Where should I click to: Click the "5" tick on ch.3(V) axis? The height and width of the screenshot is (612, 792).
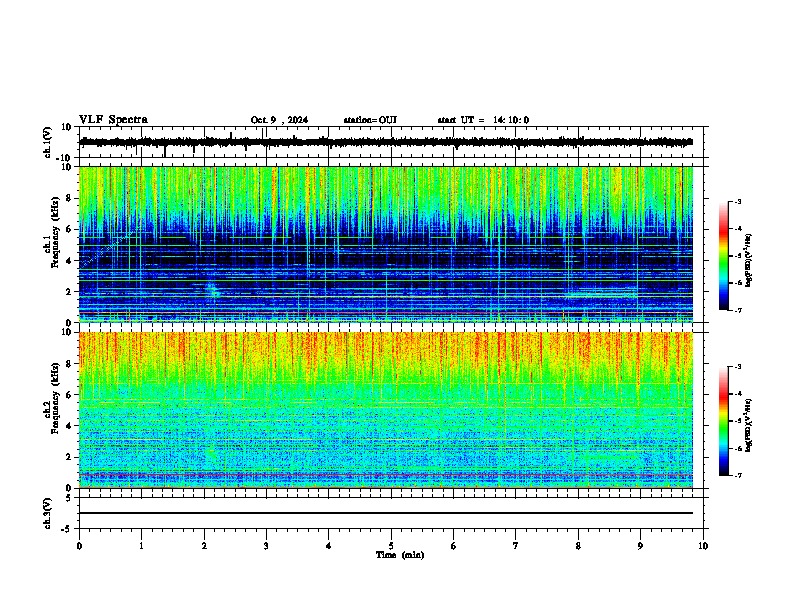[69, 498]
